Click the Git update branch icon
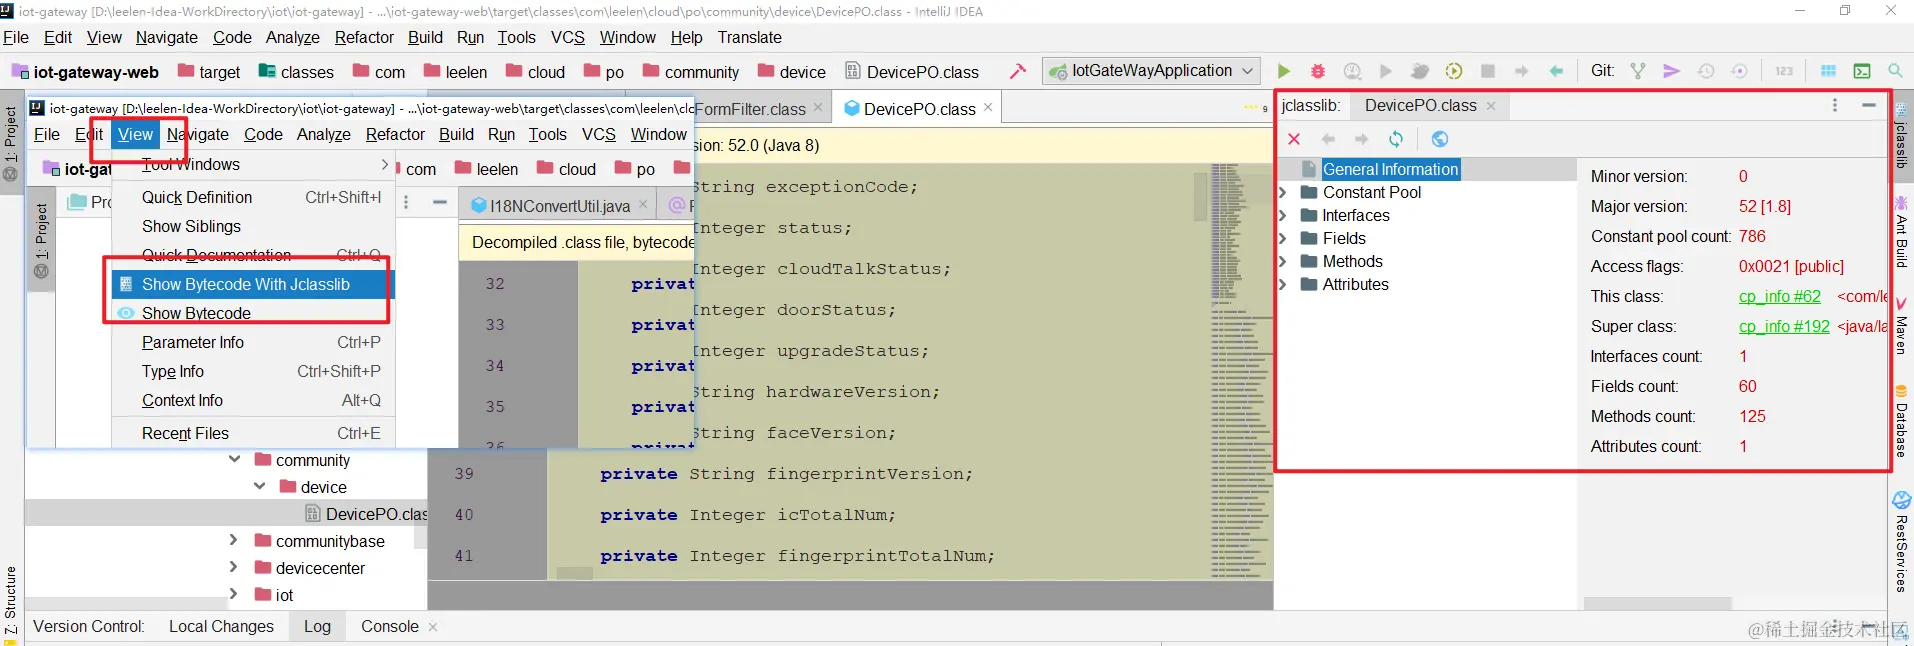1914x646 pixels. pos(1638,71)
